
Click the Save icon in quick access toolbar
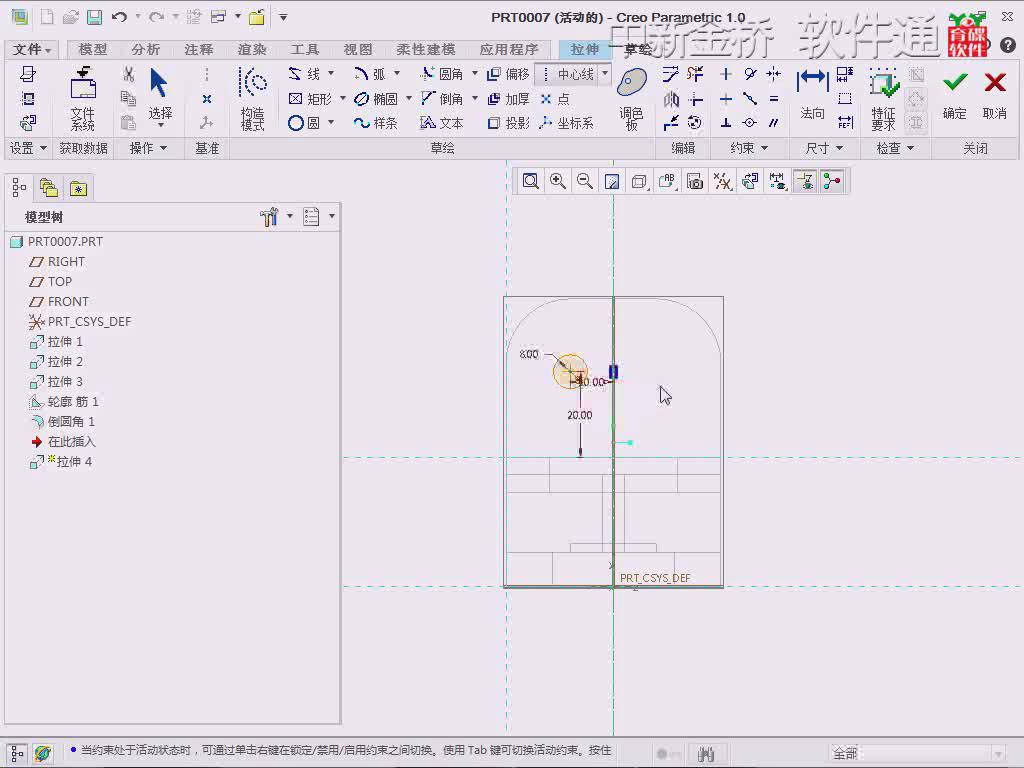(95, 17)
